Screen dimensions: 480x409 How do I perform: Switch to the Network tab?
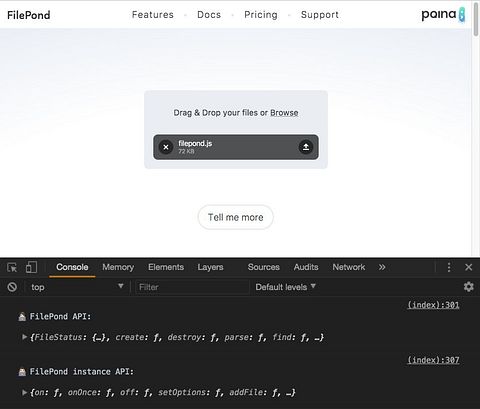coord(349,267)
